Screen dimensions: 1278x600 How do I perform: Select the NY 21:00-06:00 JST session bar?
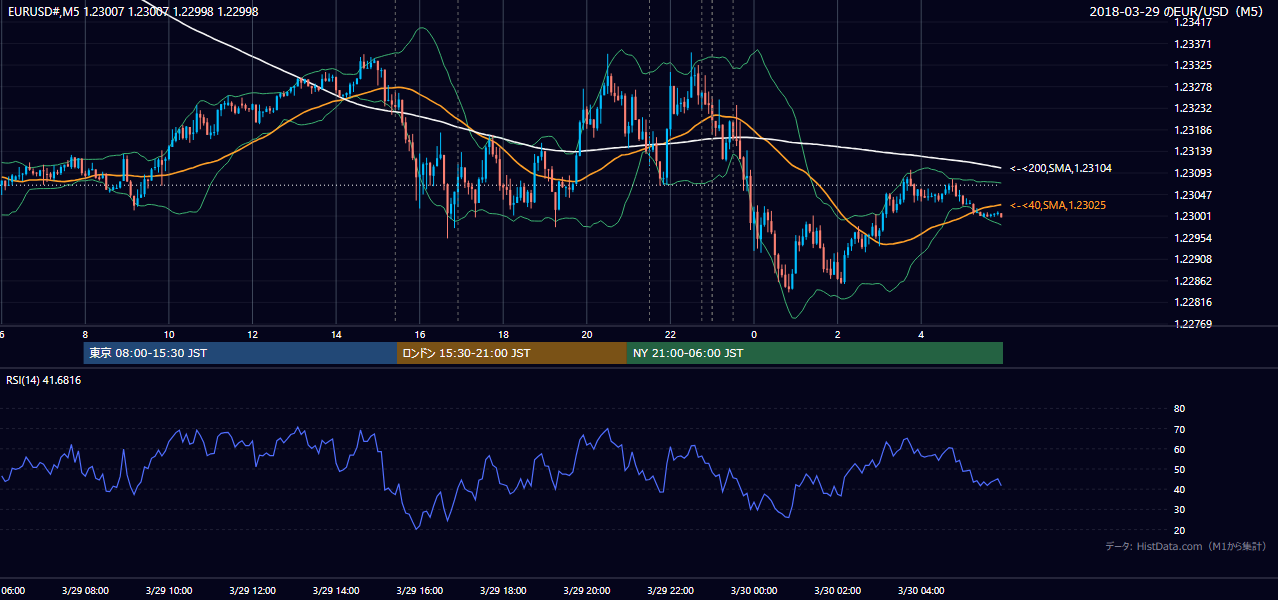815,353
